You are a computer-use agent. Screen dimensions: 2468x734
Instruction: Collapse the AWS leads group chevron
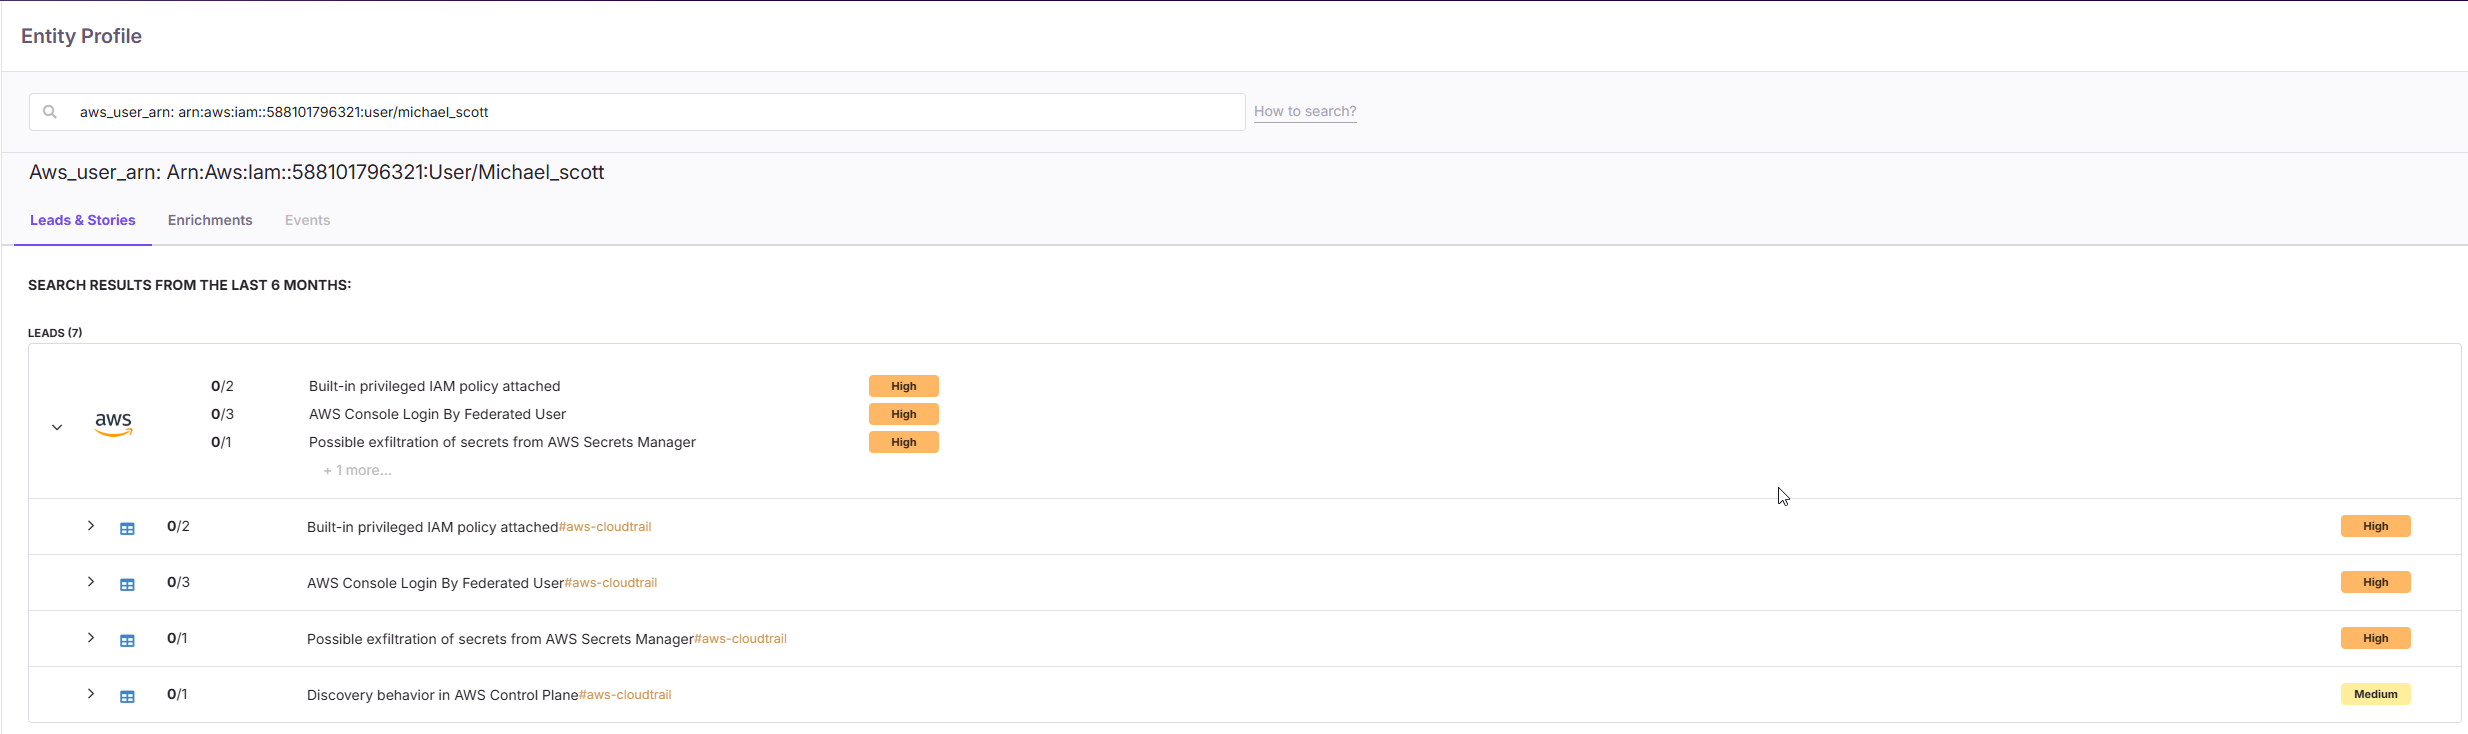tap(57, 427)
